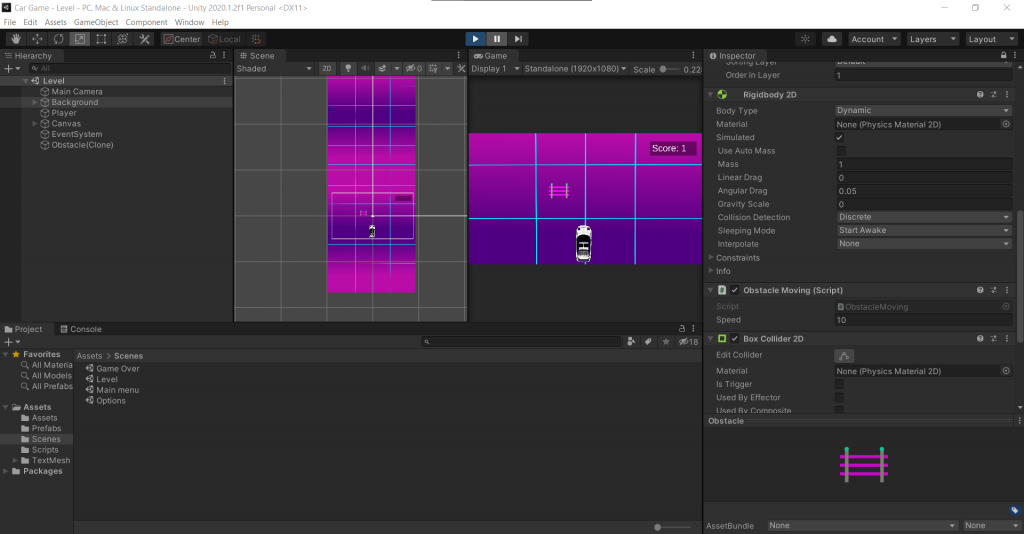
Task: Select the Move tool
Action: (36, 39)
